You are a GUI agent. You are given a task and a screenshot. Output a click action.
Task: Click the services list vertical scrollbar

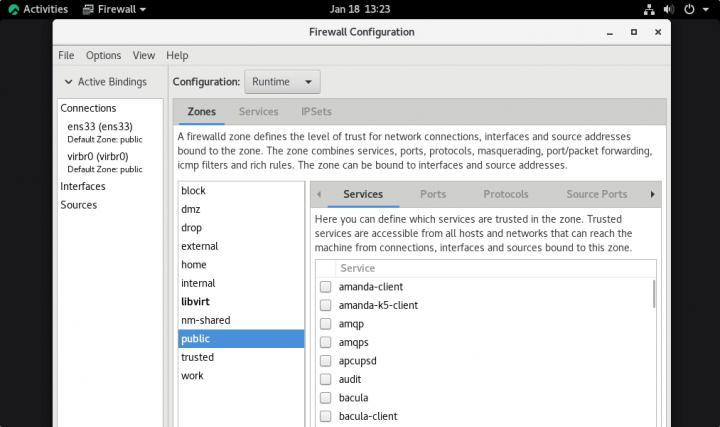tap(654, 295)
